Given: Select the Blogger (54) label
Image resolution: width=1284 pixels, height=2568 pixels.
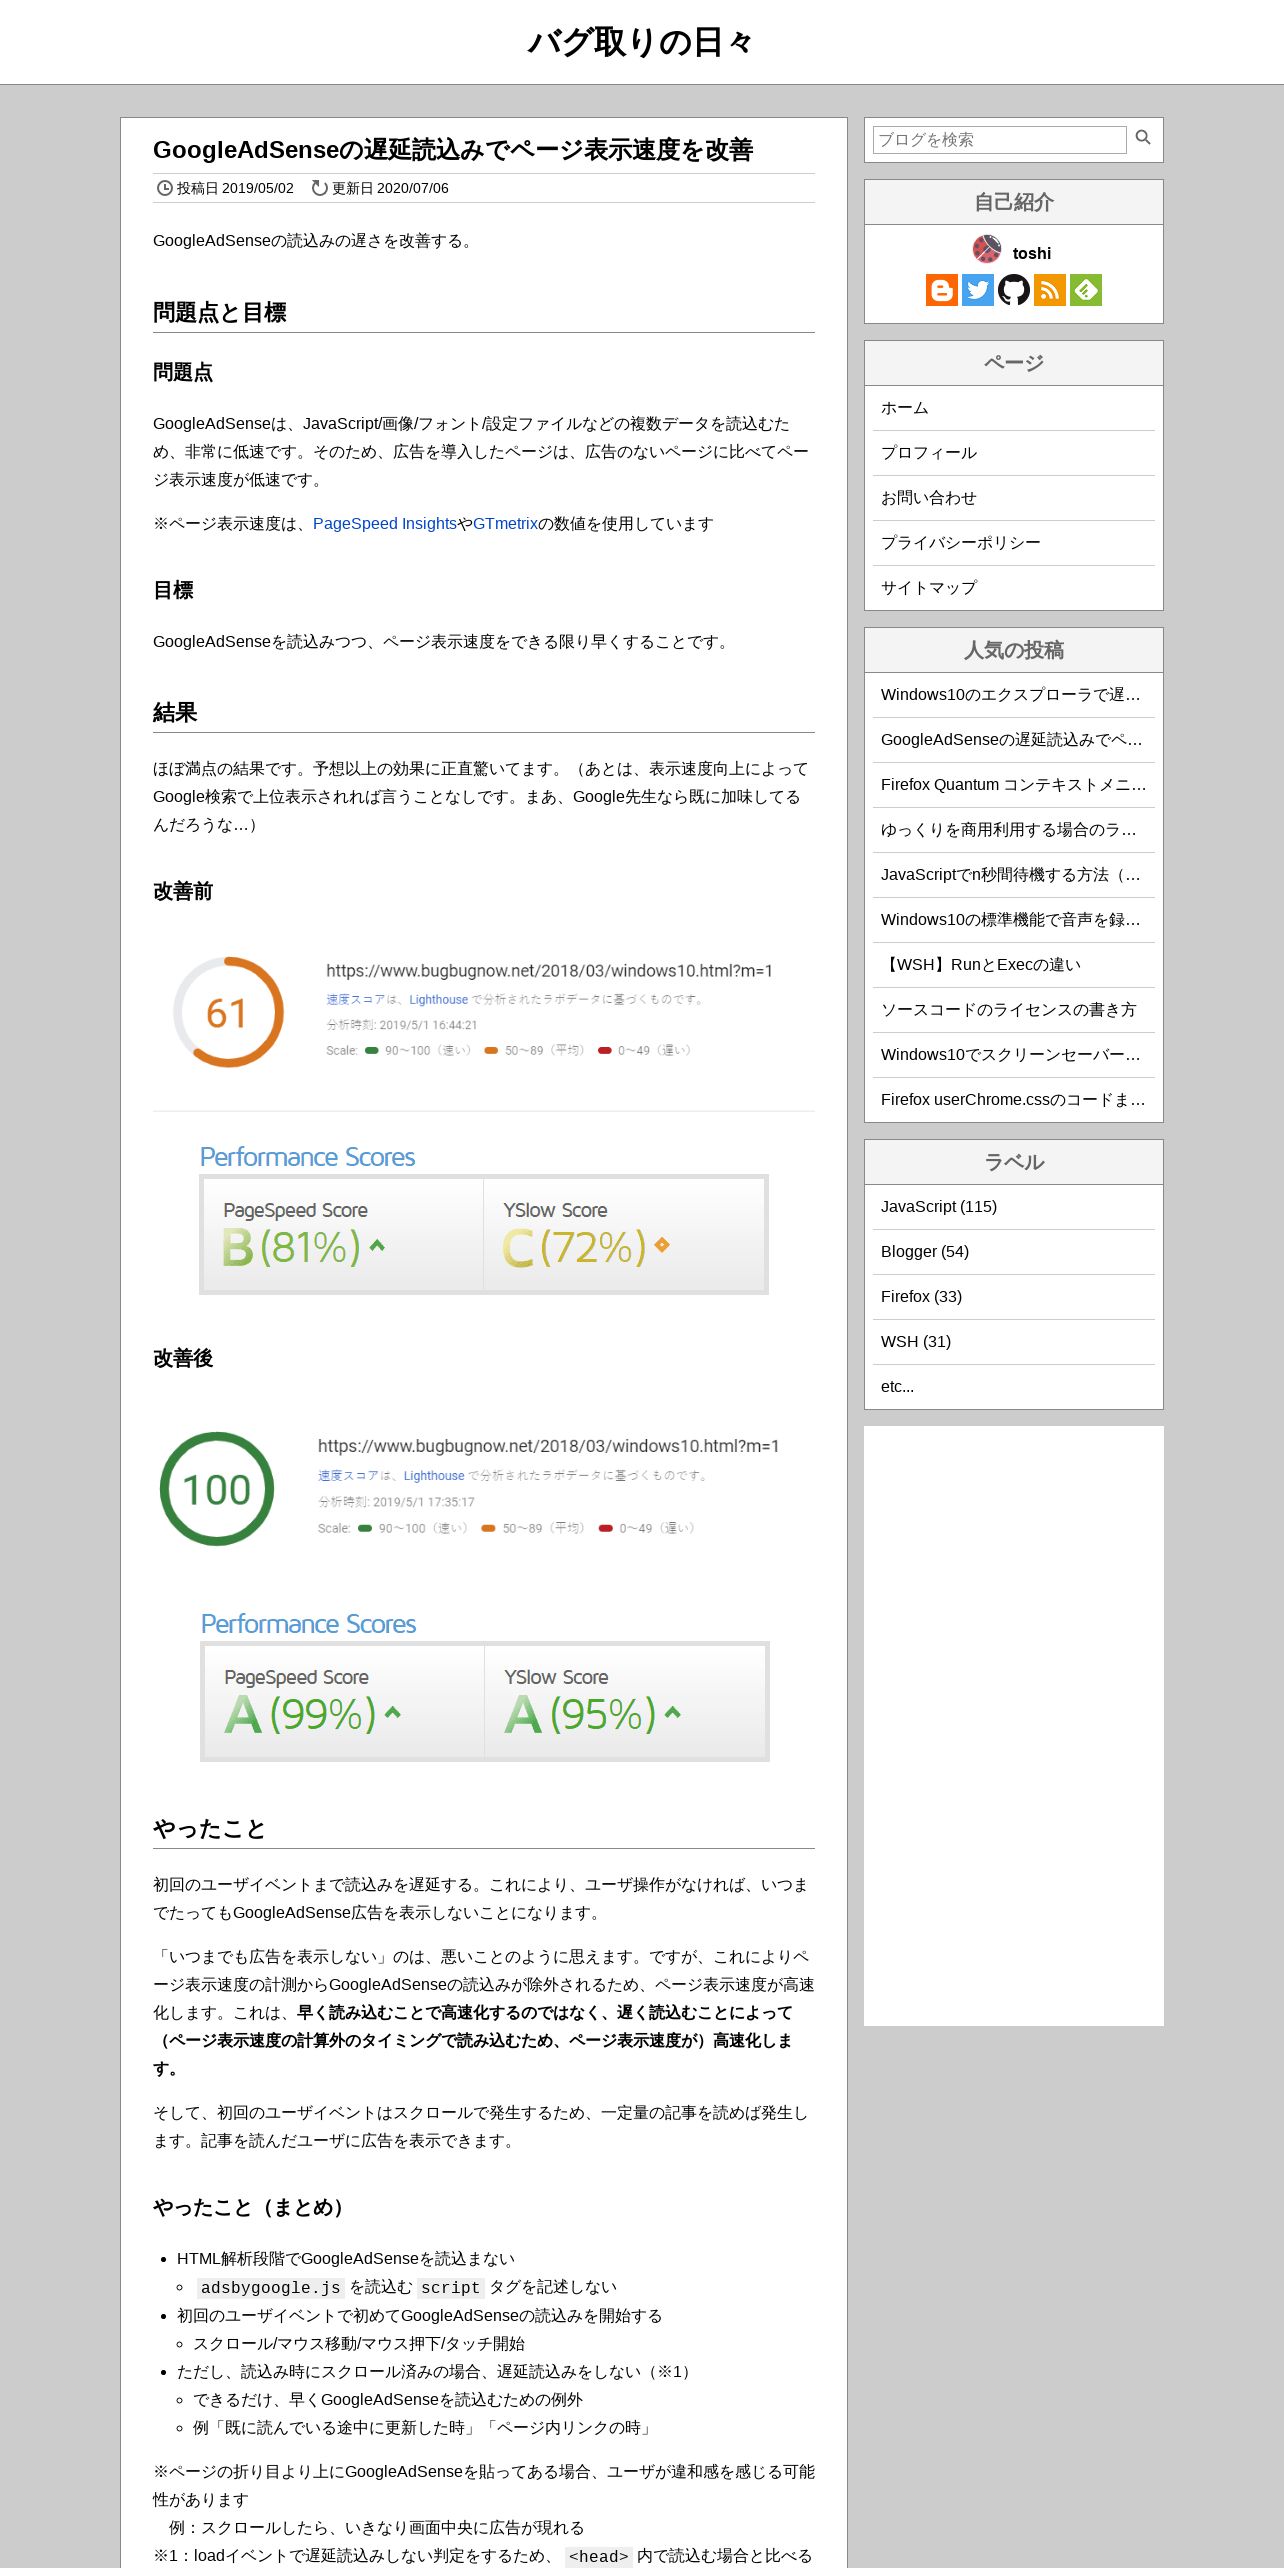Looking at the screenshot, I should 1013,1252.
